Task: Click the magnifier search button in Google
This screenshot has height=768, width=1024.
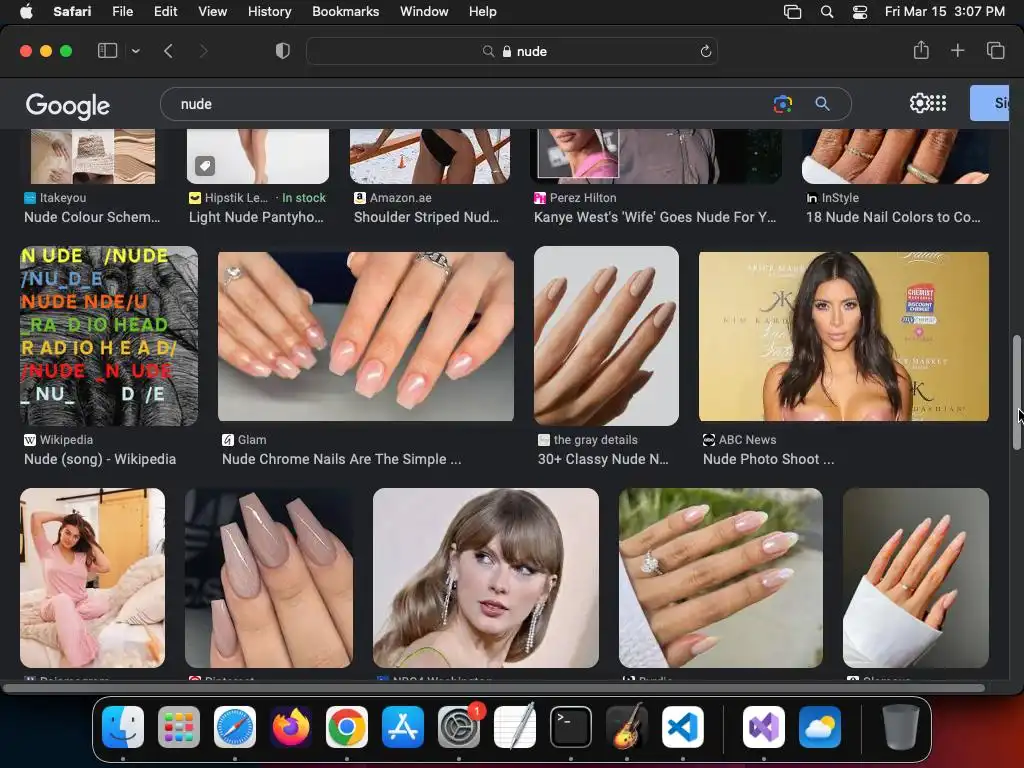Action: point(822,104)
